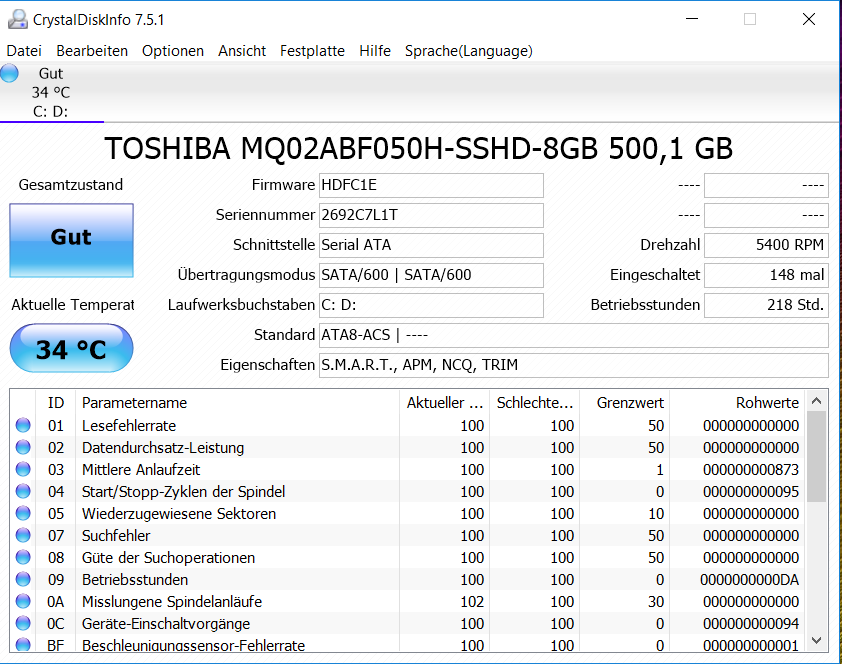The image size is (842, 664).
Task: Click the status orb for Datendurchsatz-Leistung row
Action: coord(23,447)
